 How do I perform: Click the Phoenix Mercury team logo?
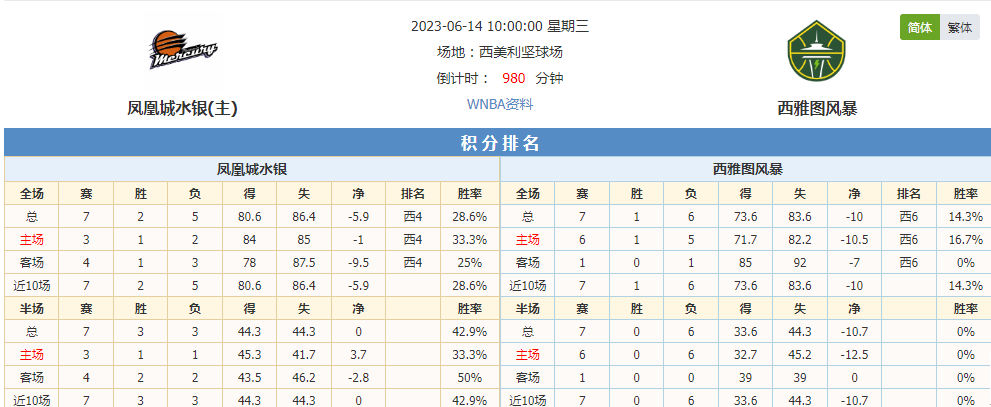[183, 50]
